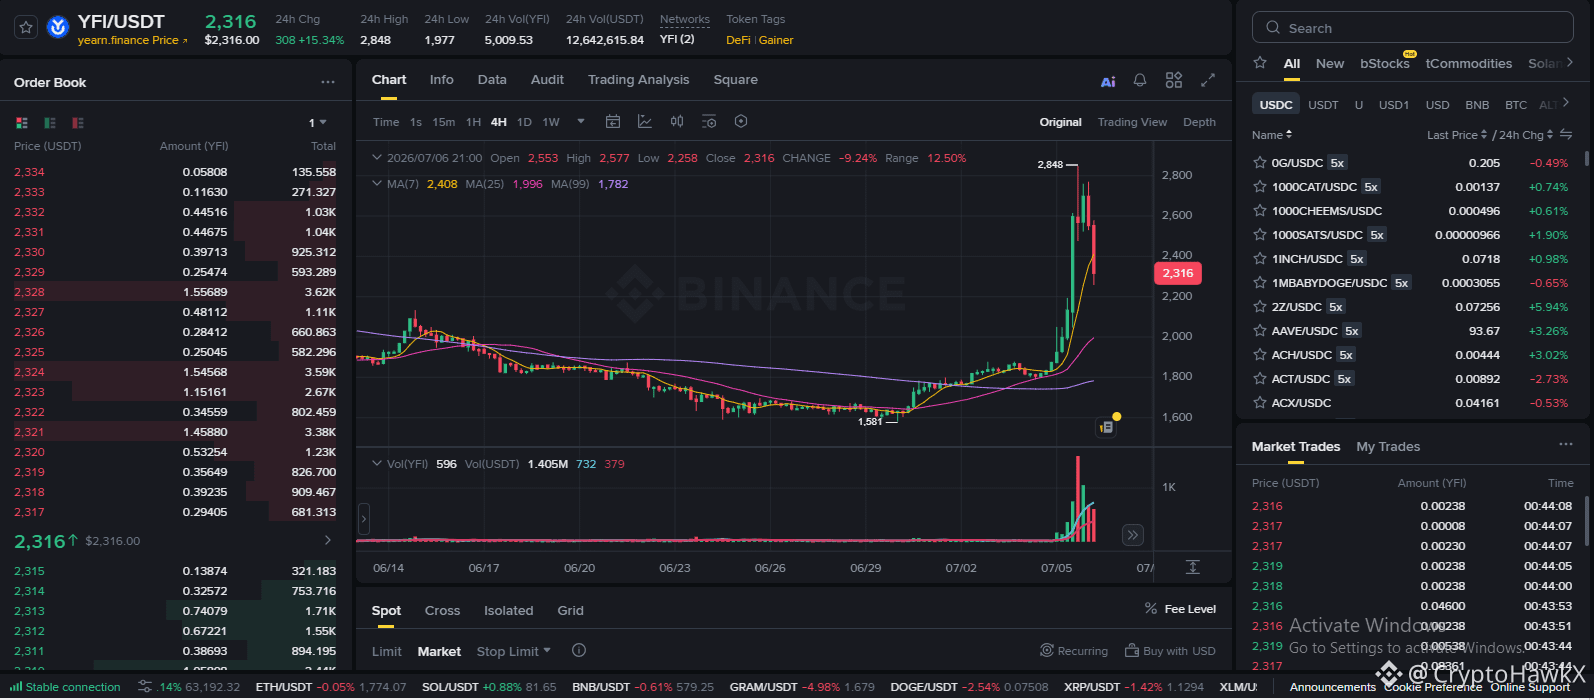Open the Info tab
The height and width of the screenshot is (700, 1594).
coord(441,80)
